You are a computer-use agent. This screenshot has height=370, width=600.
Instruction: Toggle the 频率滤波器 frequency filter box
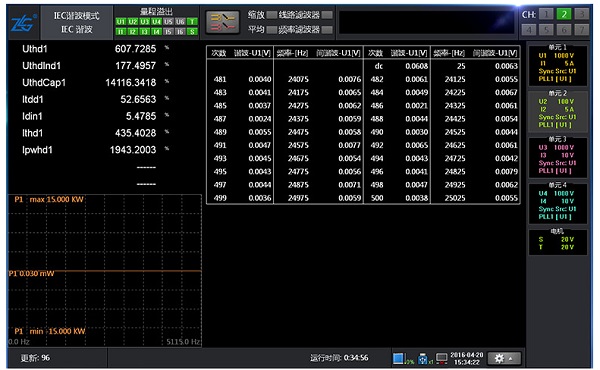[x=327, y=29]
